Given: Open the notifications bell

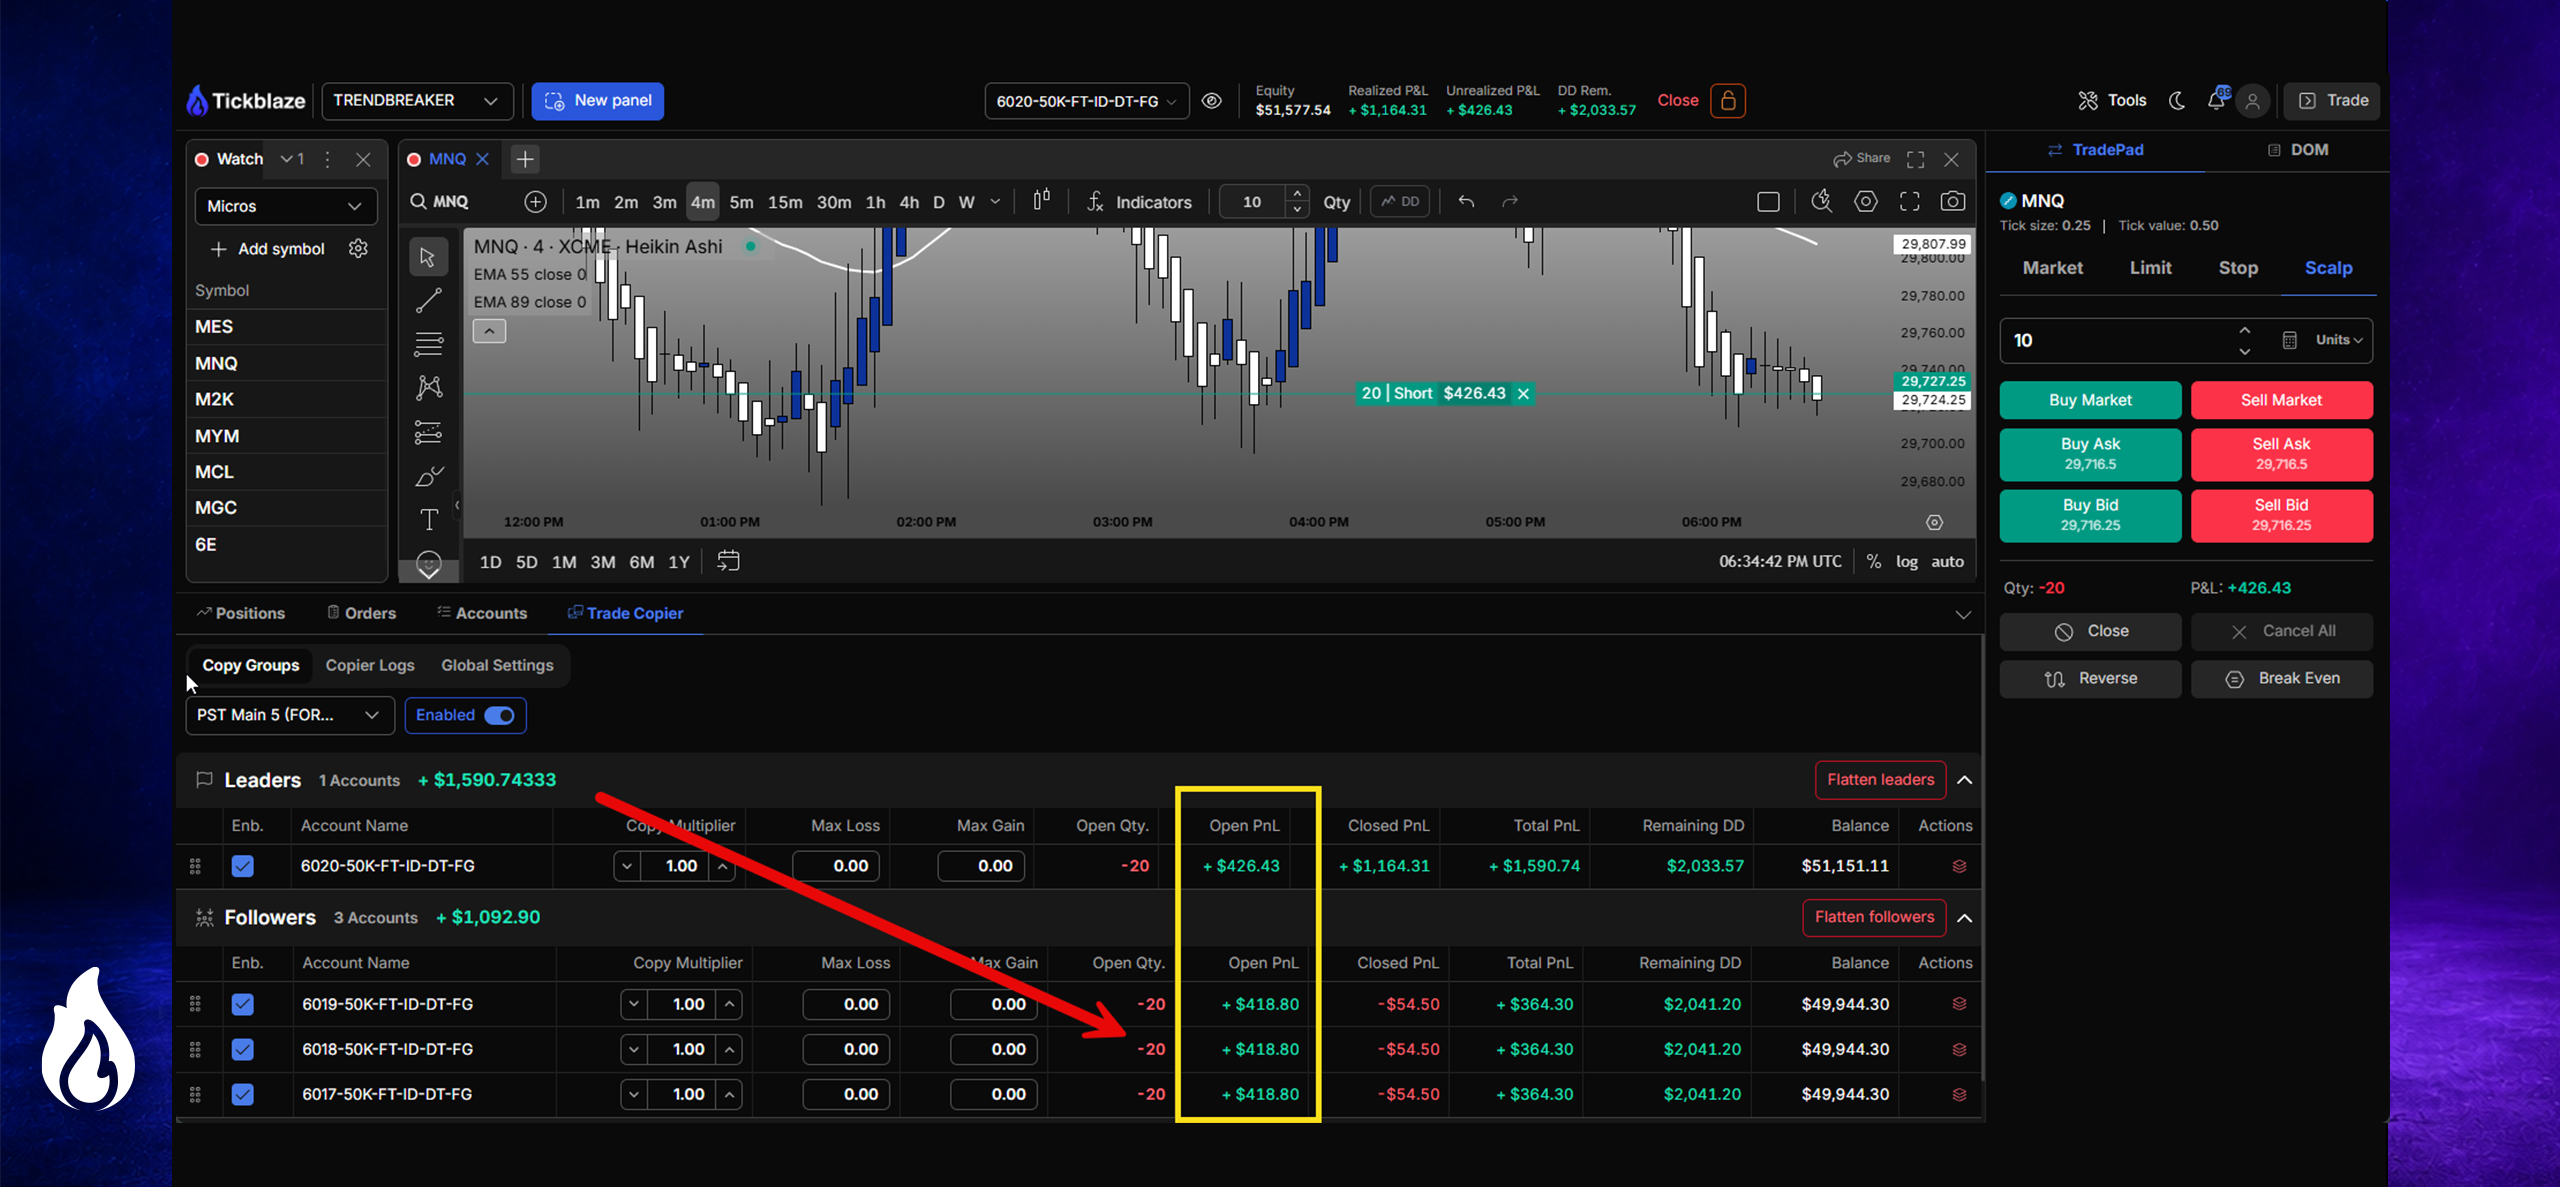Looking at the screenshot, I should pyautogui.click(x=2216, y=100).
